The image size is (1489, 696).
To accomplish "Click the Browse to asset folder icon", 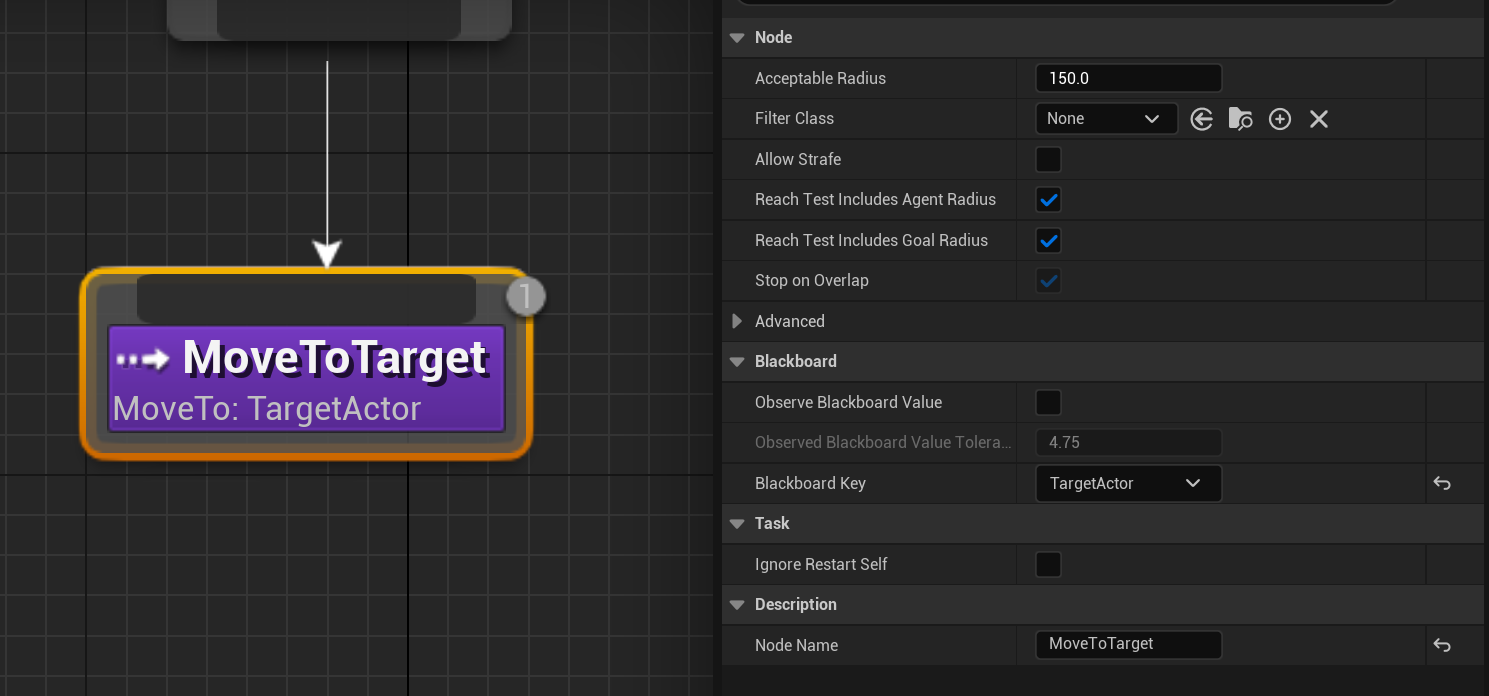I will [x=1240, y=119].
